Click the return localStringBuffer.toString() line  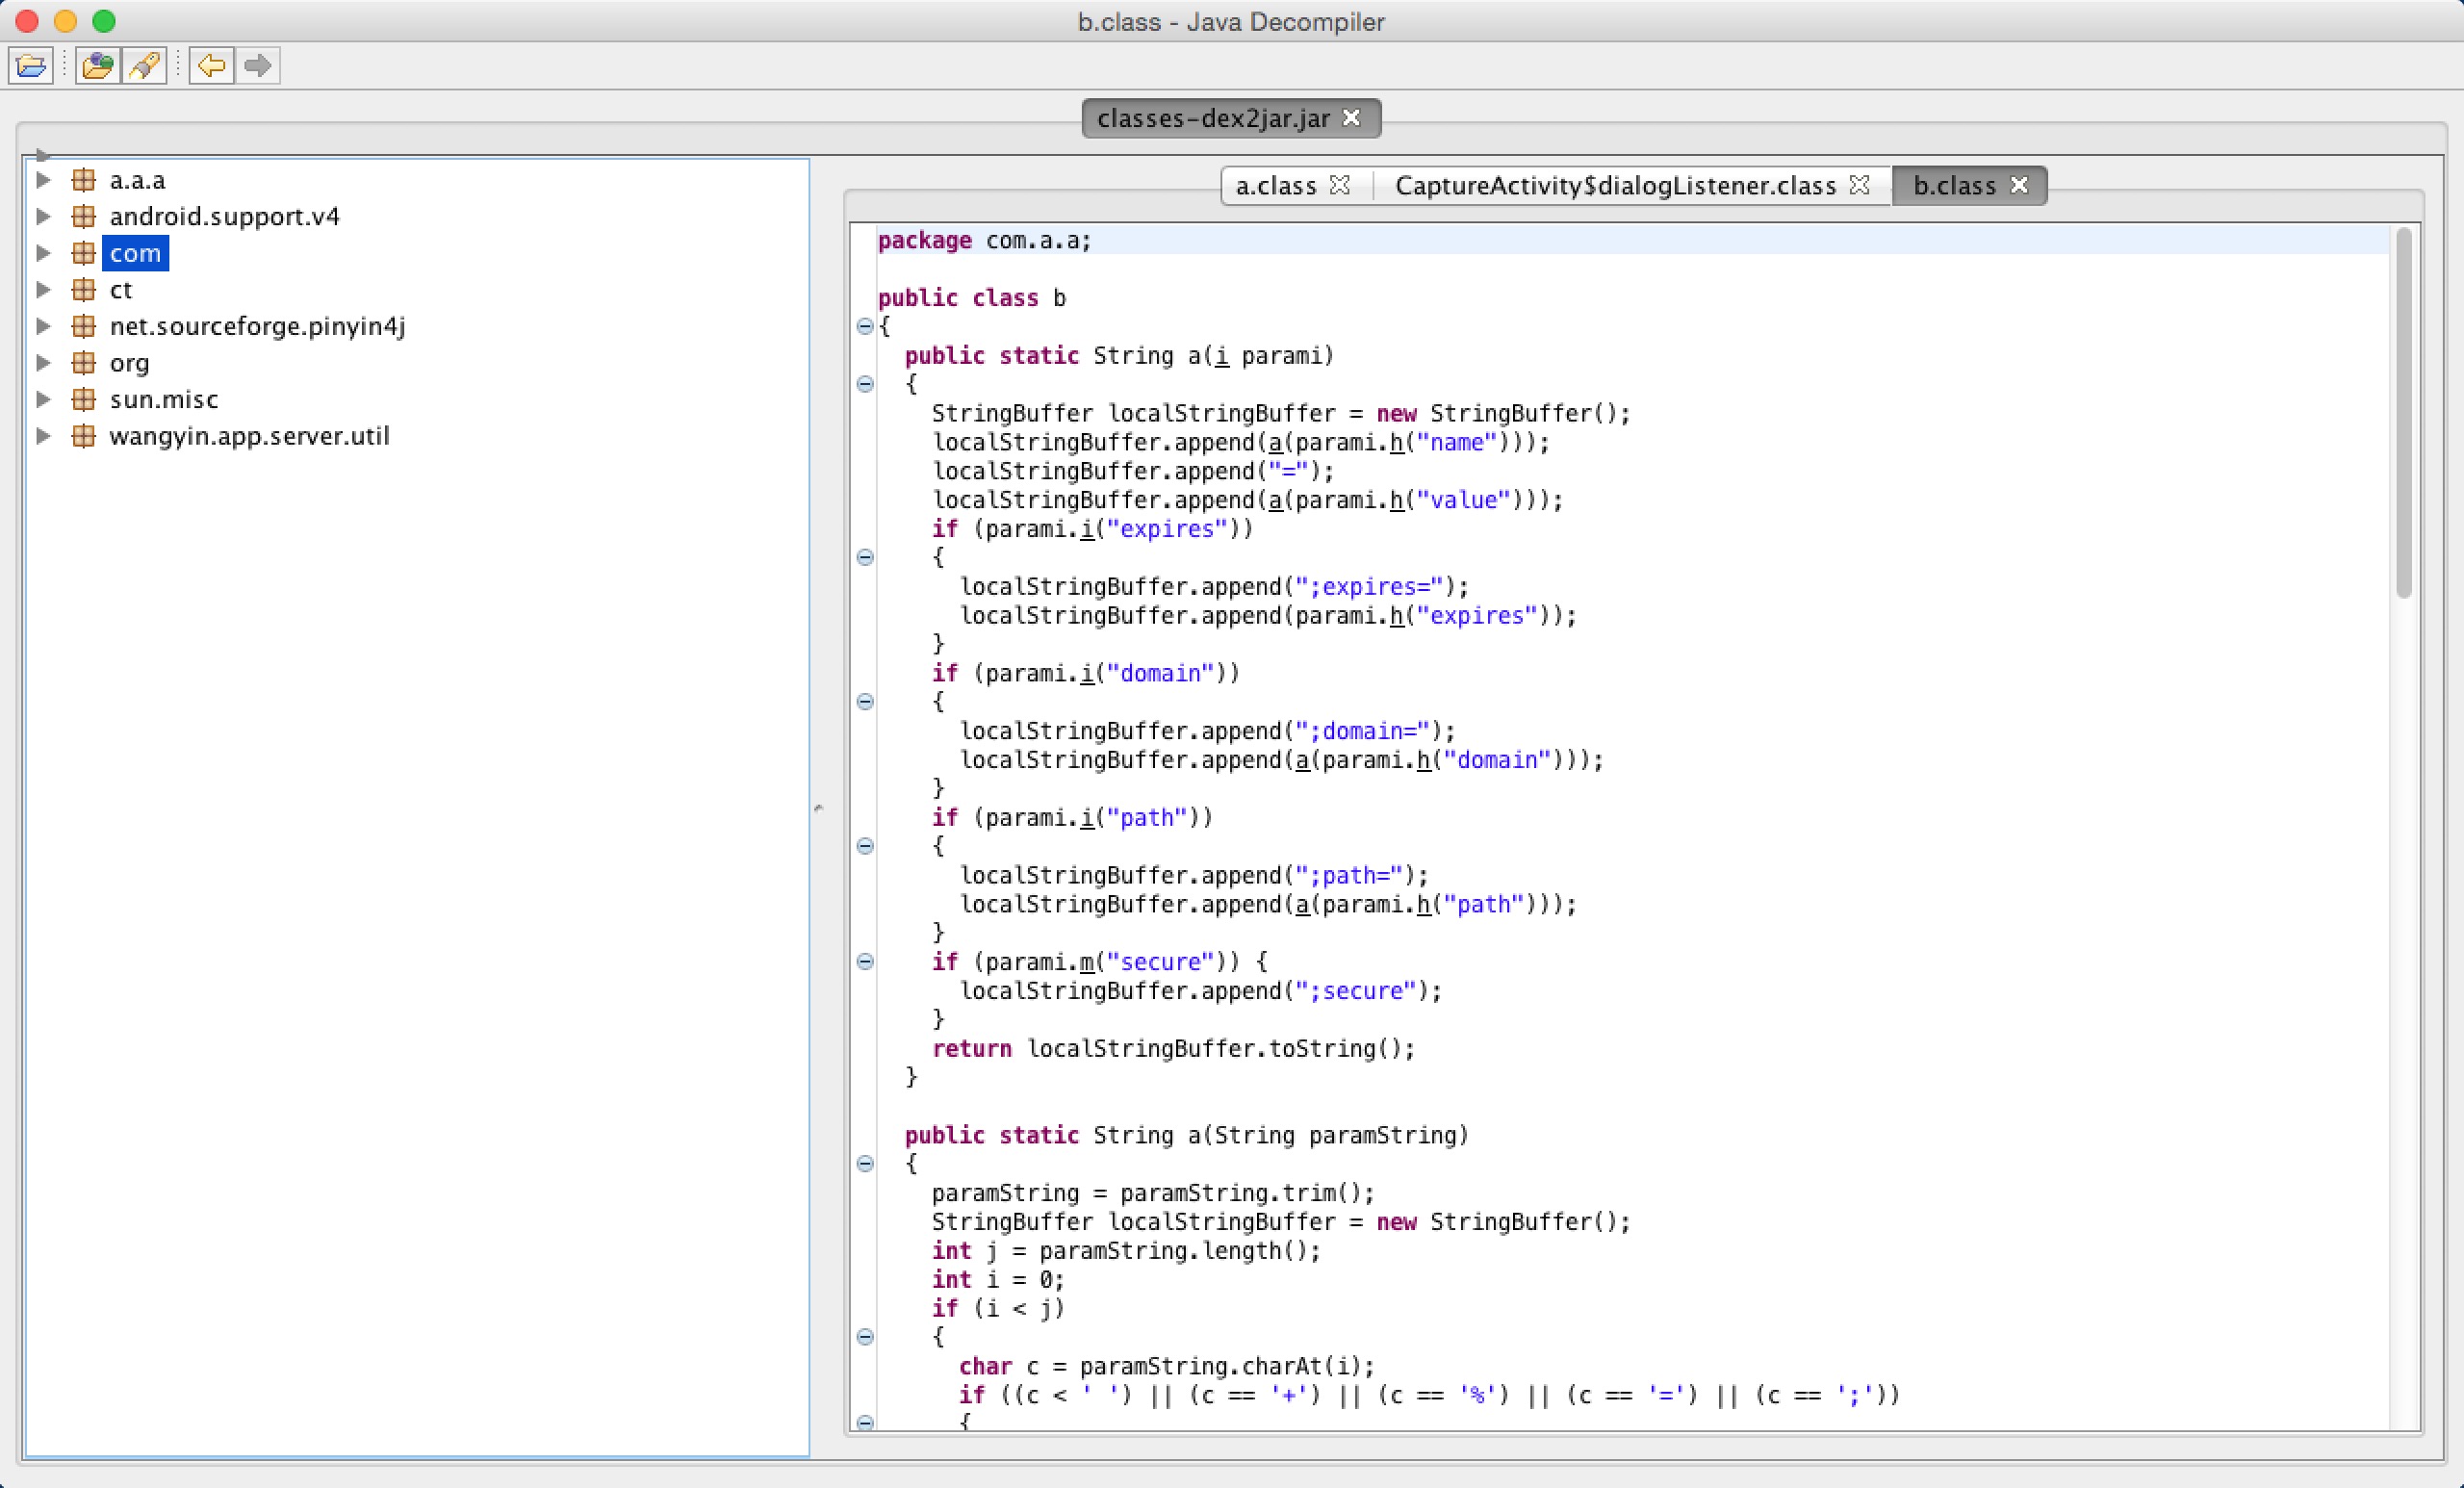tap(1173, 1048)
